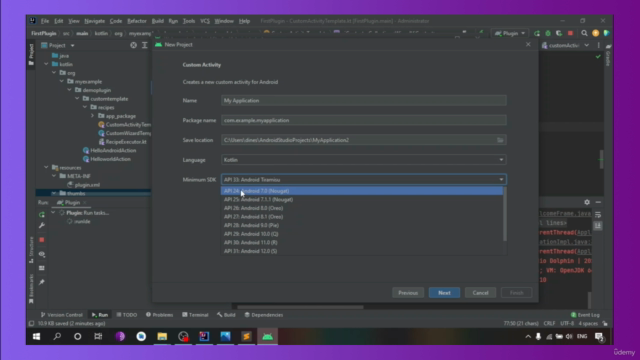Expand the app_package folder
Image resolution: width=640 pixels, height=360 pixels.
(93, 116)
